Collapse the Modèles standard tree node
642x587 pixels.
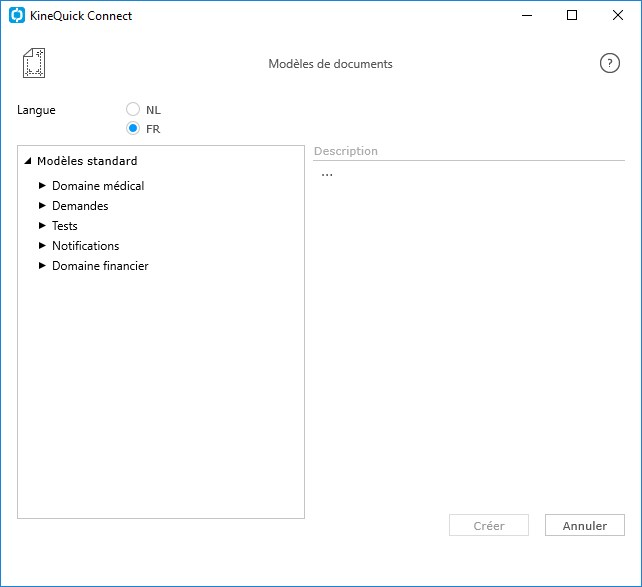tap(28, 161)
